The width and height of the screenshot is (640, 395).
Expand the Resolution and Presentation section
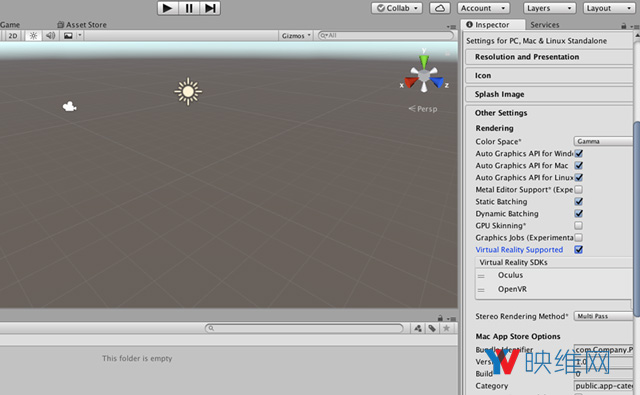click(549, 57)
